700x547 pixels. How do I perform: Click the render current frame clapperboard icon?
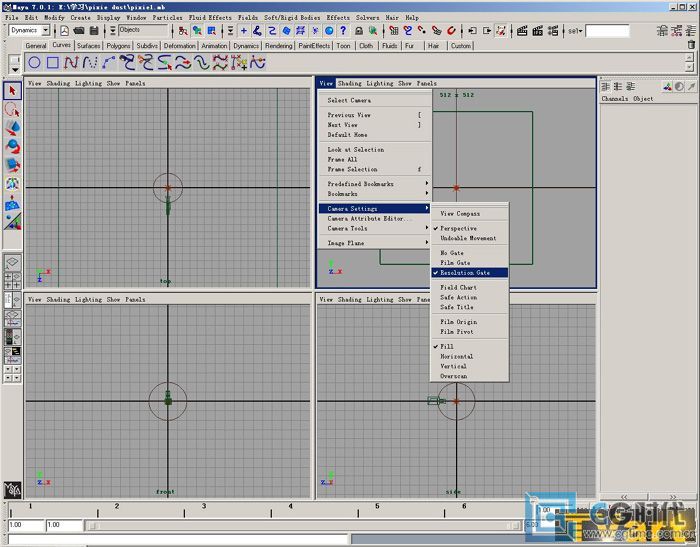point(522,31)
